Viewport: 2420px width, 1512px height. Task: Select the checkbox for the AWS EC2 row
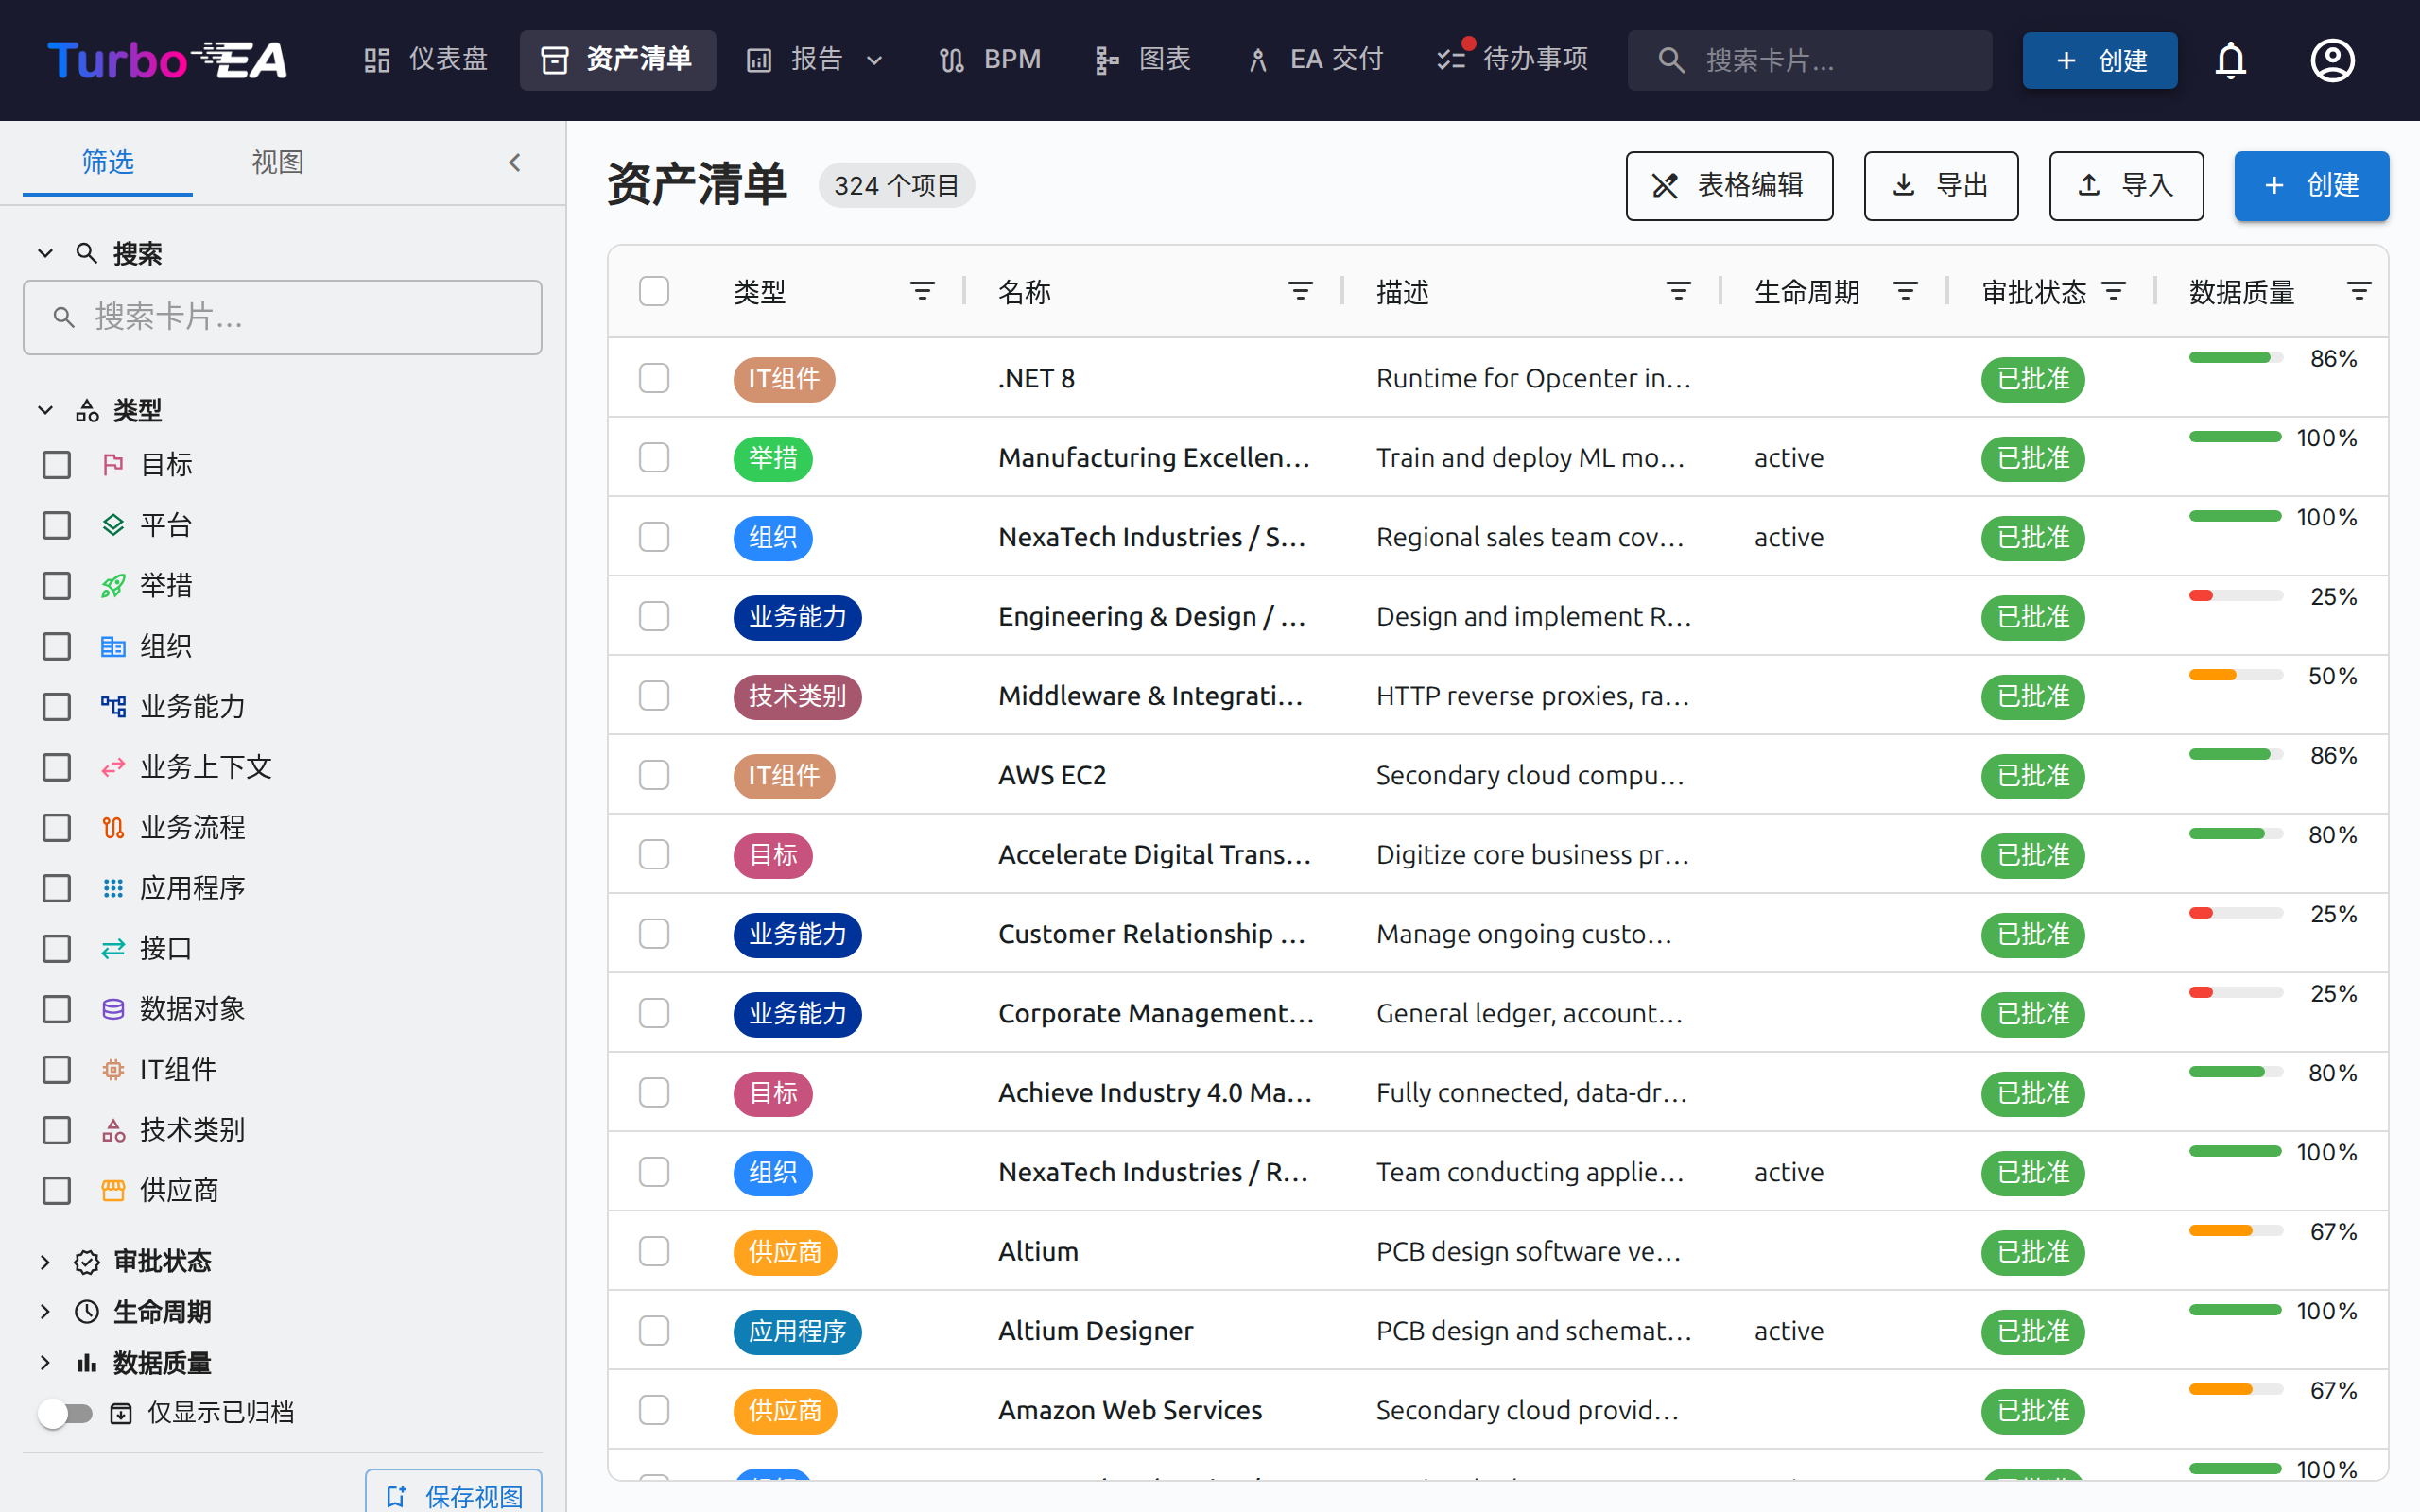654,774
